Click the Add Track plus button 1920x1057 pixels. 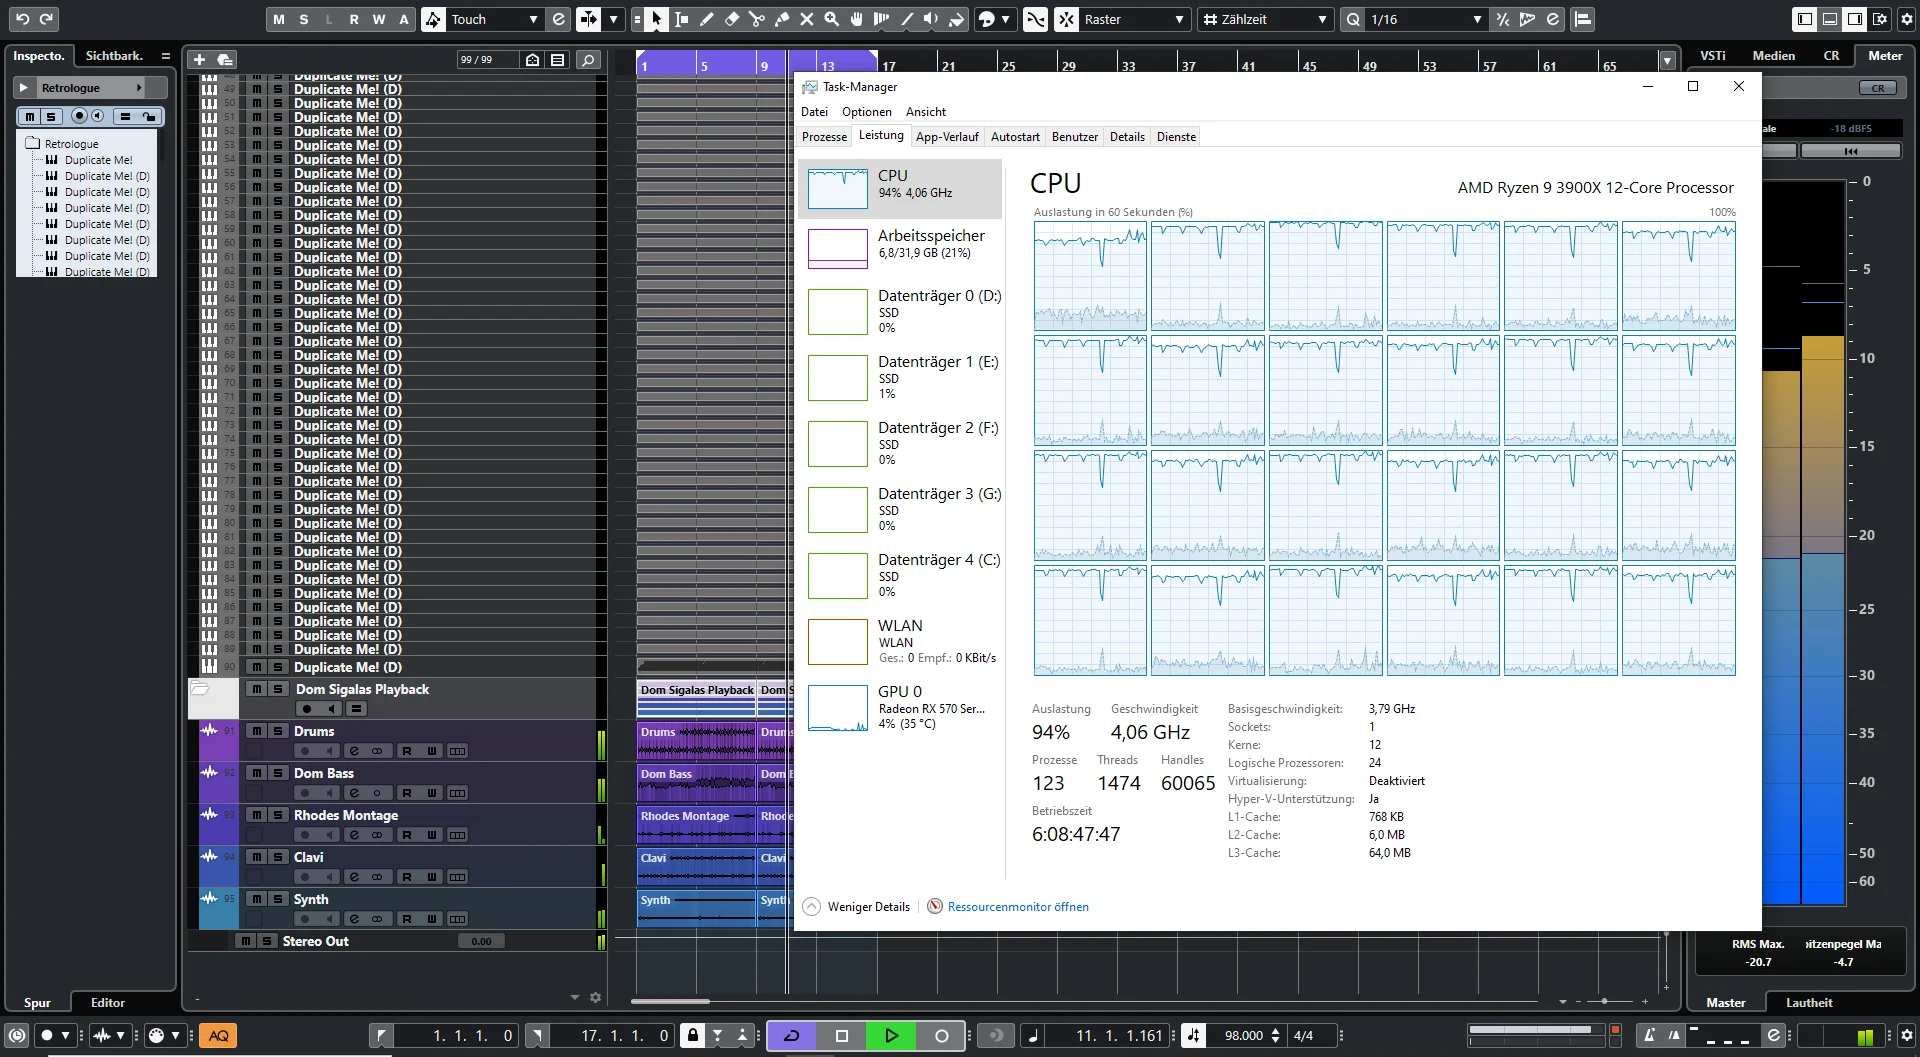(x=199, y=60)
